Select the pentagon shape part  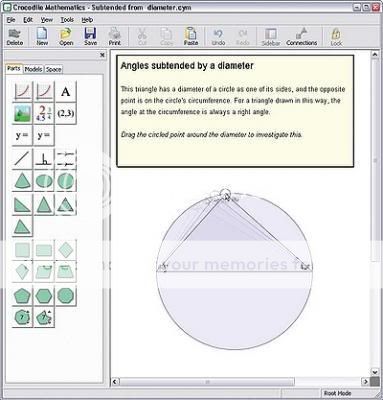click(22, 295)
